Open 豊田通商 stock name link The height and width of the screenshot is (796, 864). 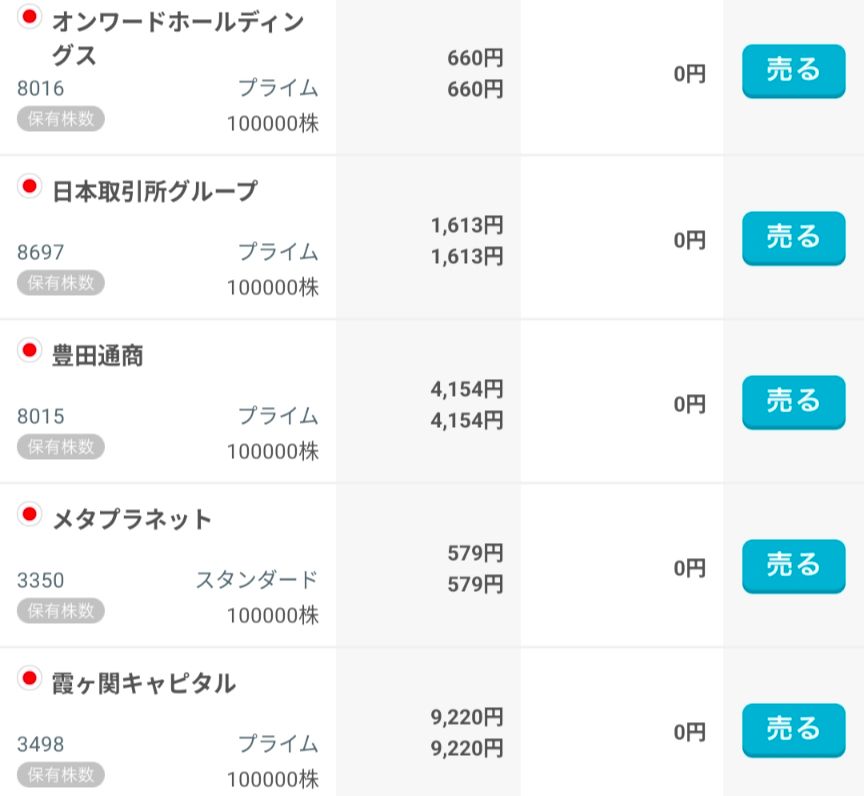pyautogui.click(x=97, y=355)
